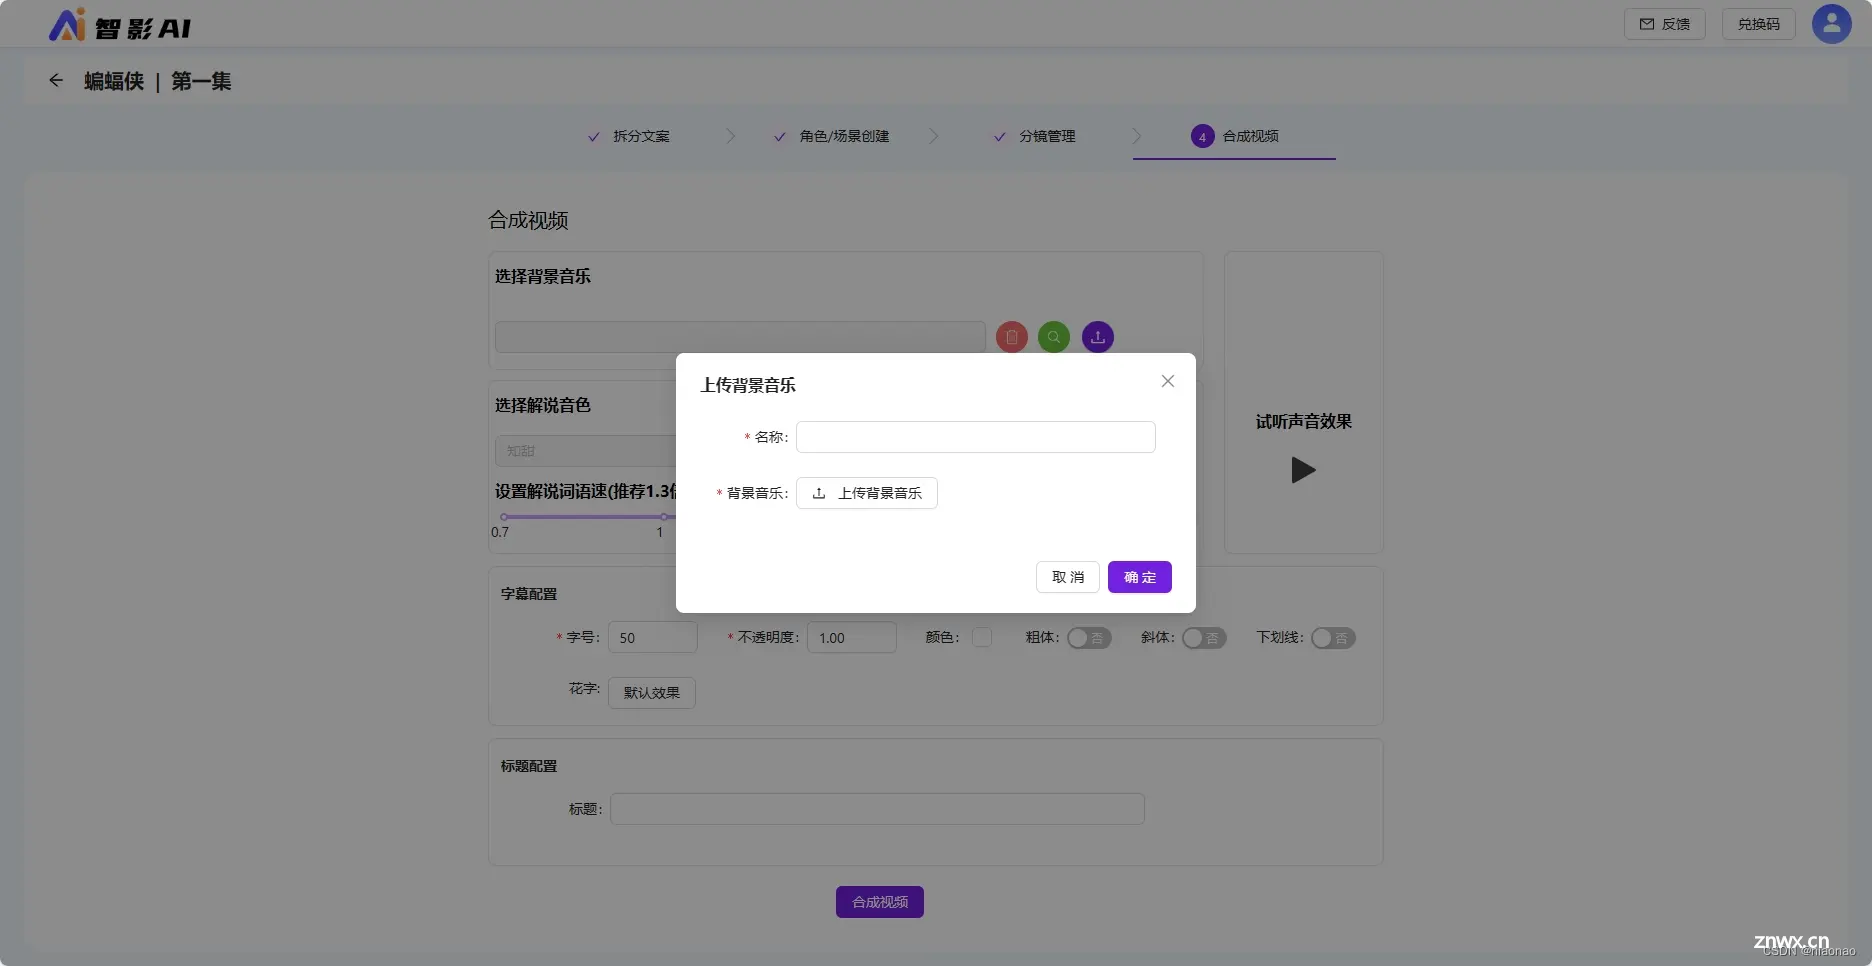The width and height of the screenshot is (1872, 966).
Task: Toggle the 斜体 italic switch
Action: point(1204,638)
